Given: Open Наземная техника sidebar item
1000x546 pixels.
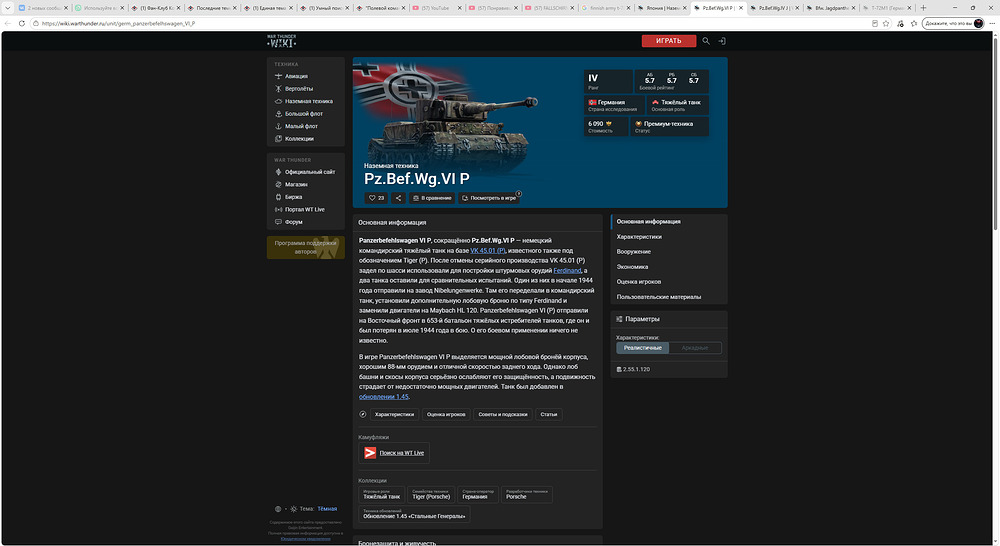Looking at the screenshot, I should 305,101.
